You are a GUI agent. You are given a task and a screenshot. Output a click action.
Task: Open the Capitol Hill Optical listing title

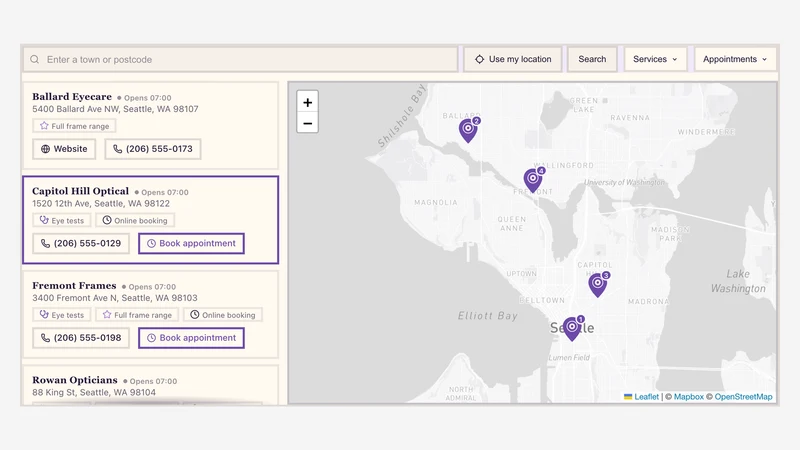click(x=81, y=191)
